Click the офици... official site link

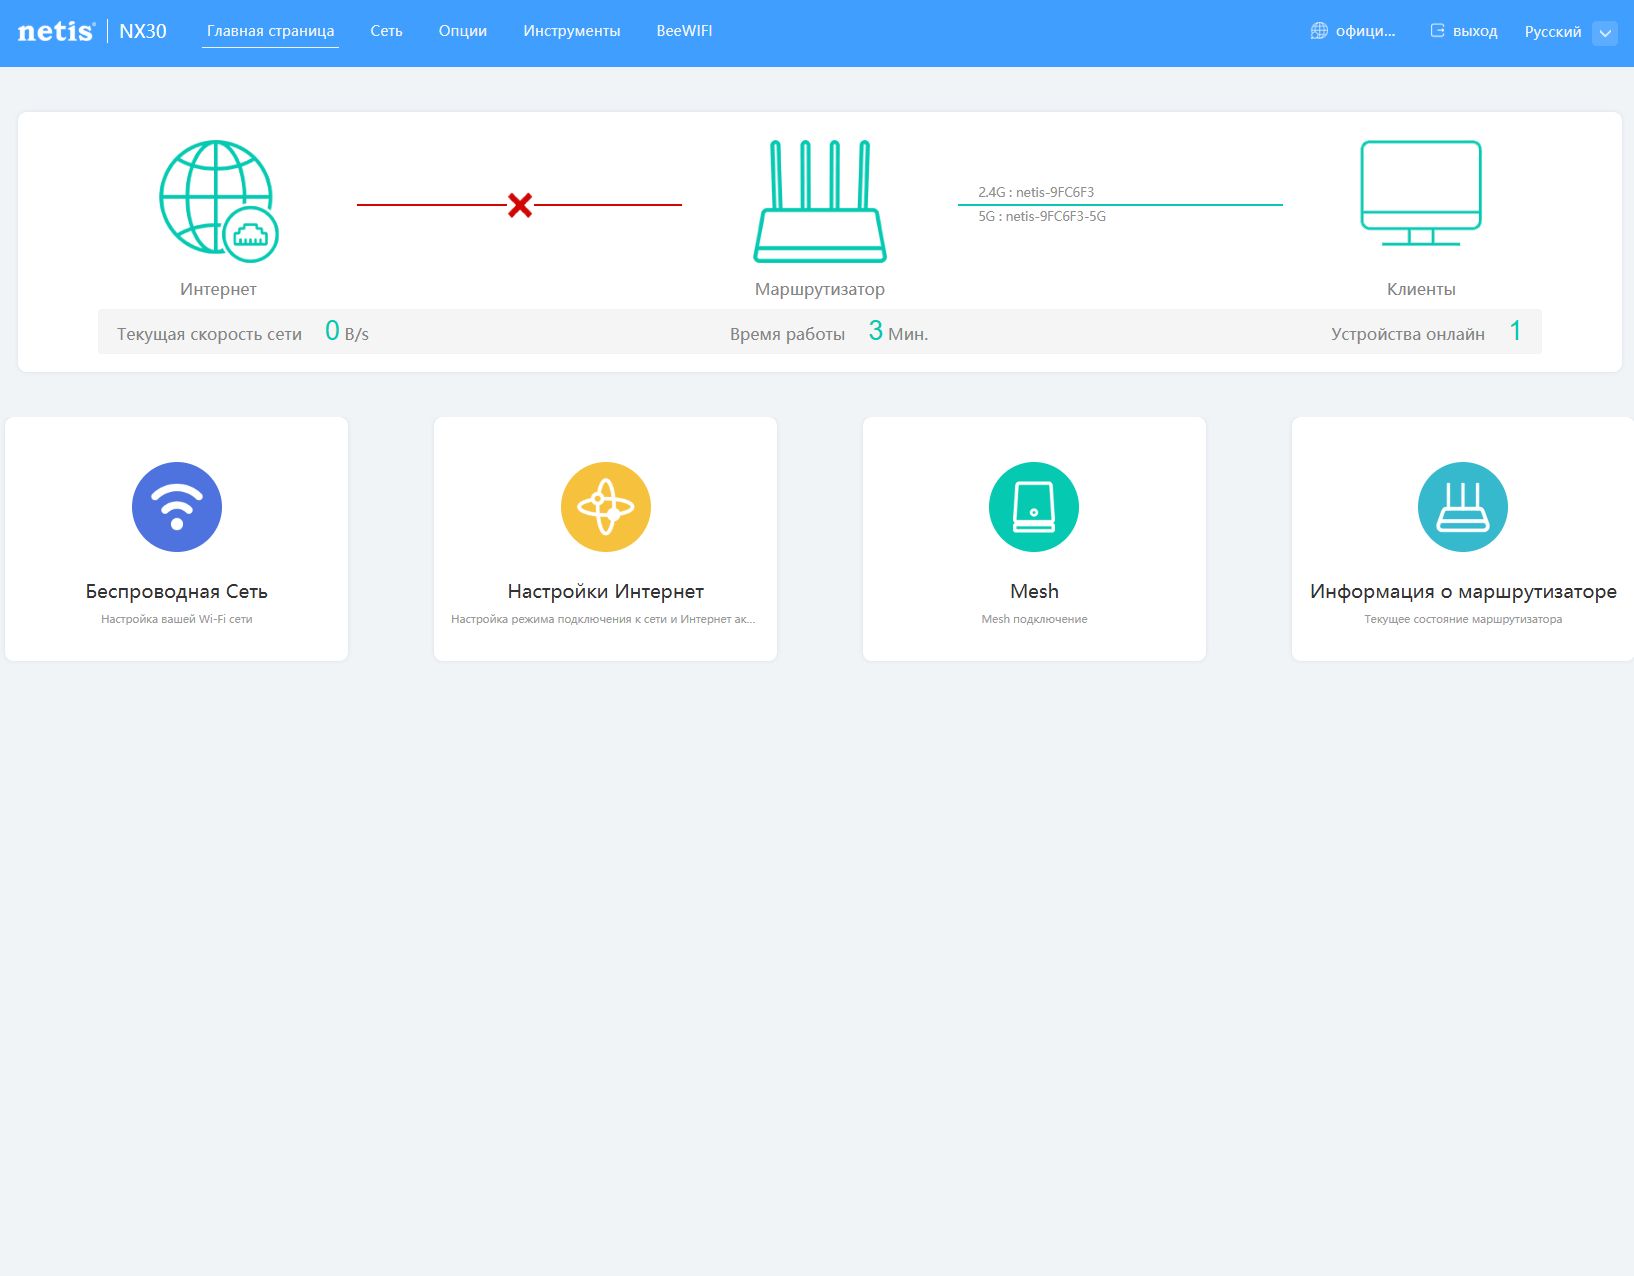(1365, 31)
